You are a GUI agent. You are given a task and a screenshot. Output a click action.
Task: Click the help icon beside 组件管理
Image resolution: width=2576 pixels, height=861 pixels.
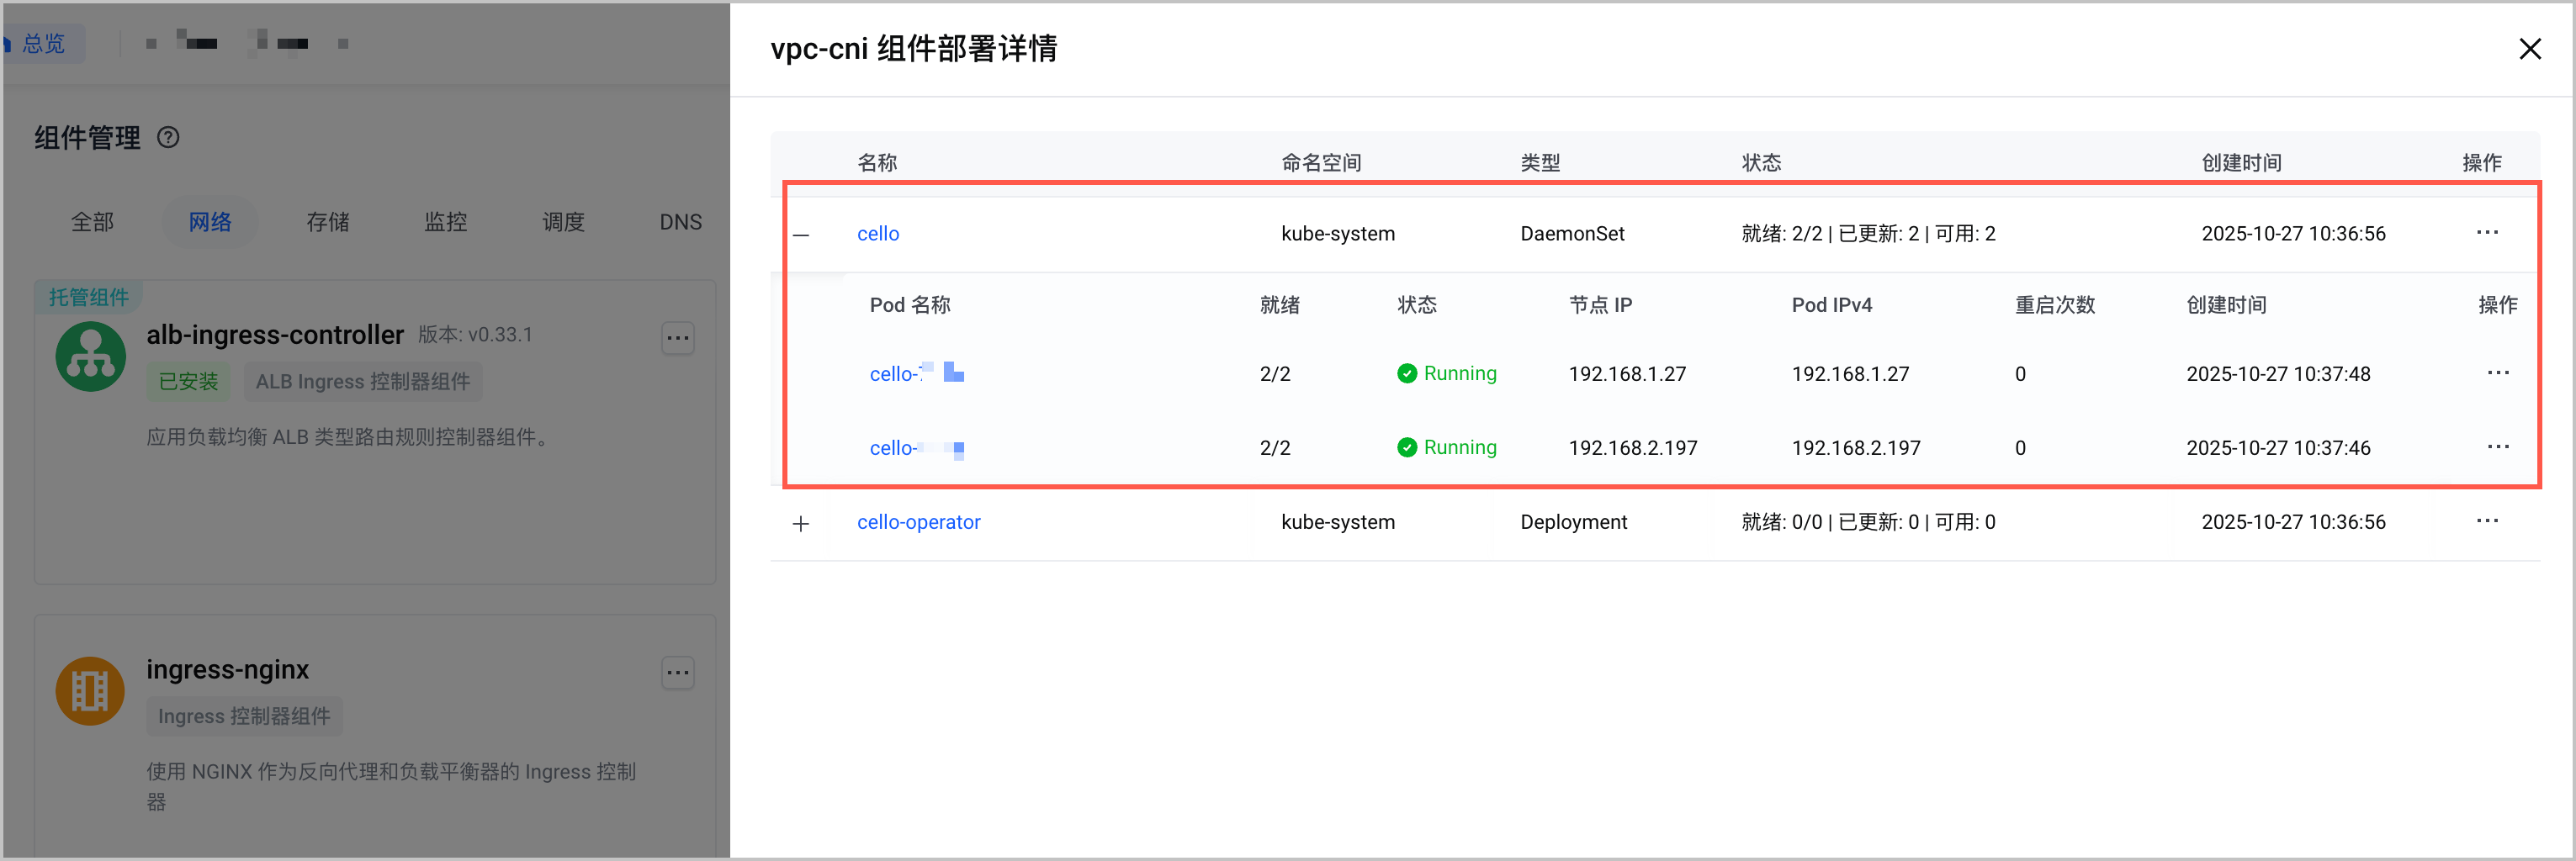[x=169, y=138]
